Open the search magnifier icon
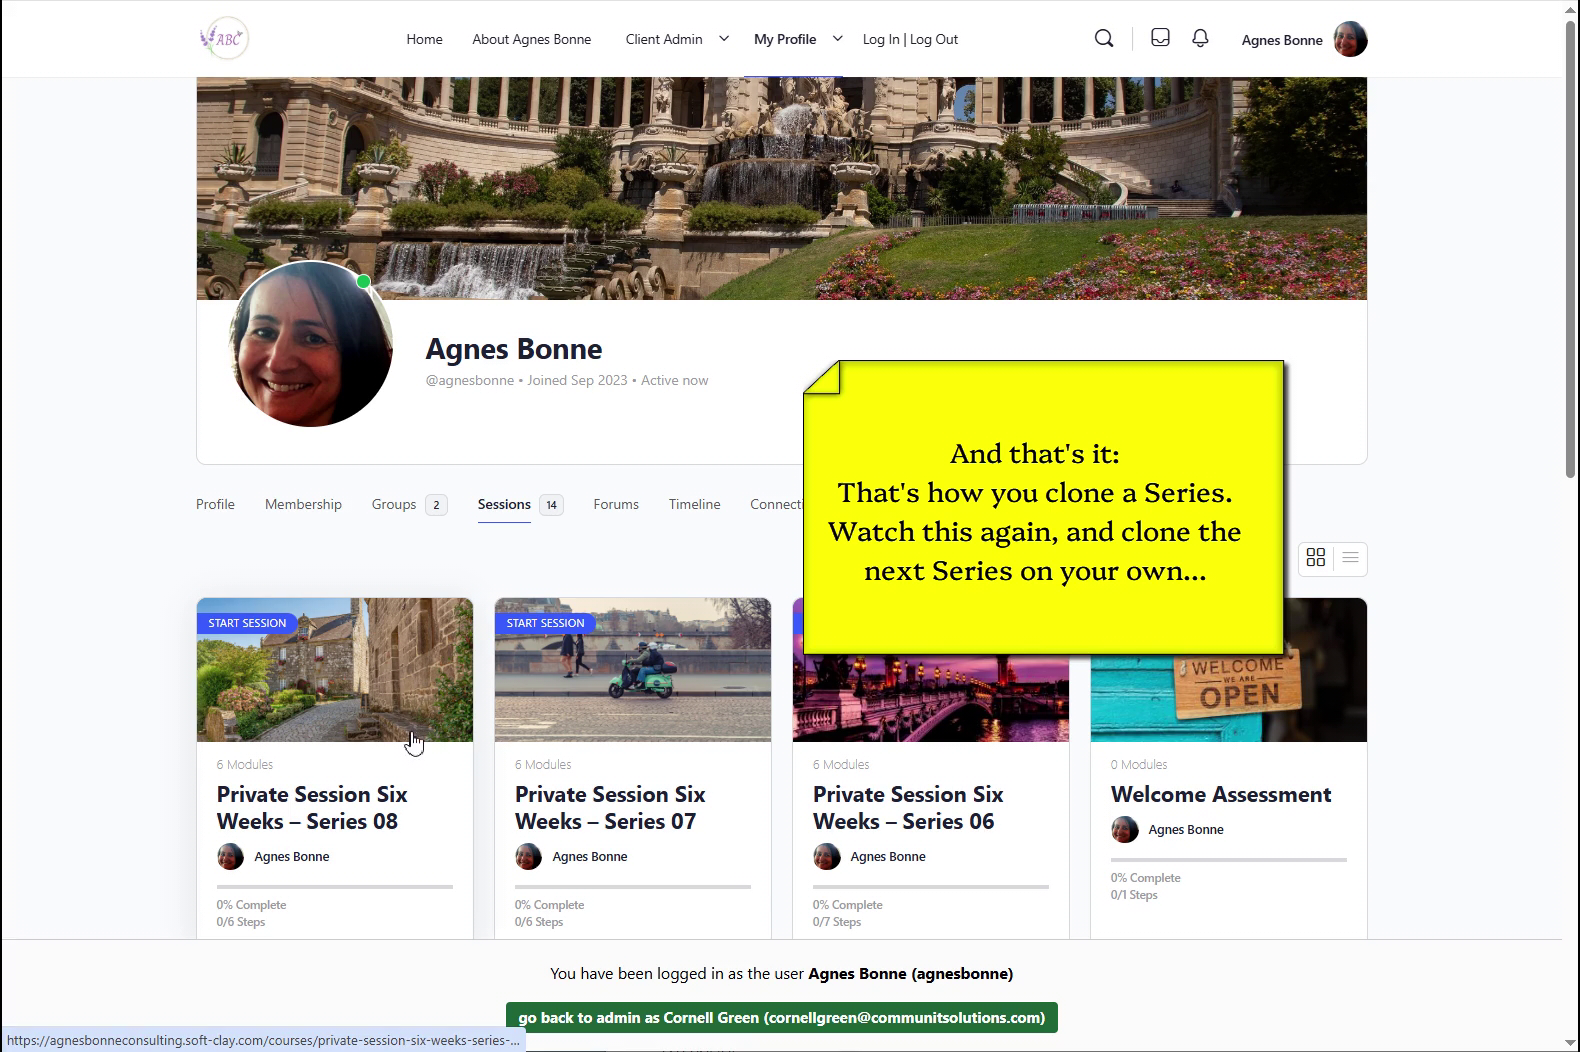 1104,39
